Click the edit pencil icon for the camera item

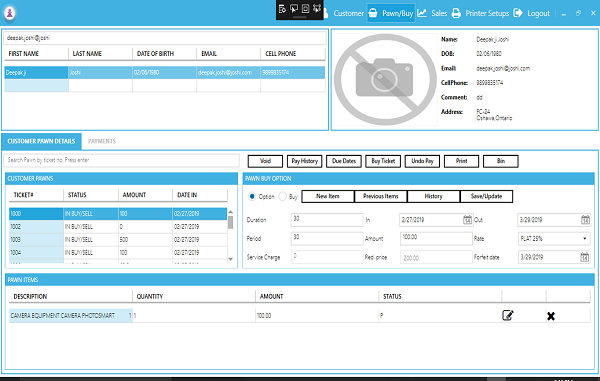(x=508, y=315)
